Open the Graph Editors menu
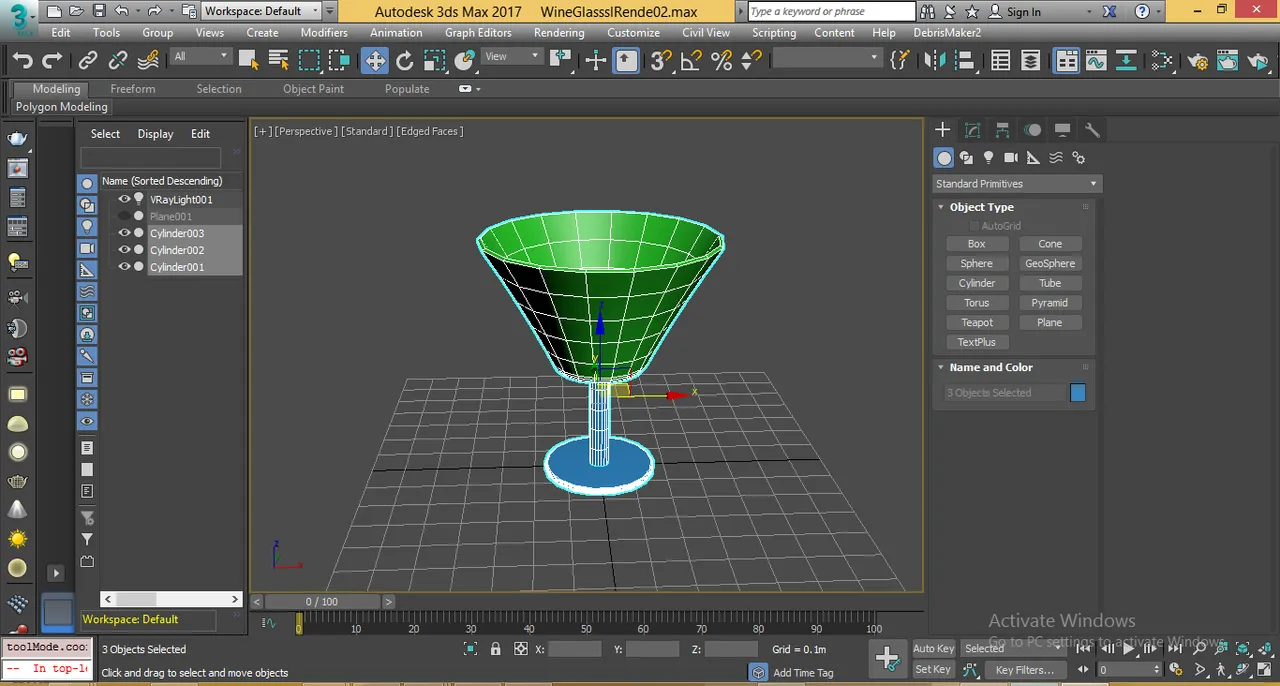The image size is (1280, 686). (x=478, y=32)
